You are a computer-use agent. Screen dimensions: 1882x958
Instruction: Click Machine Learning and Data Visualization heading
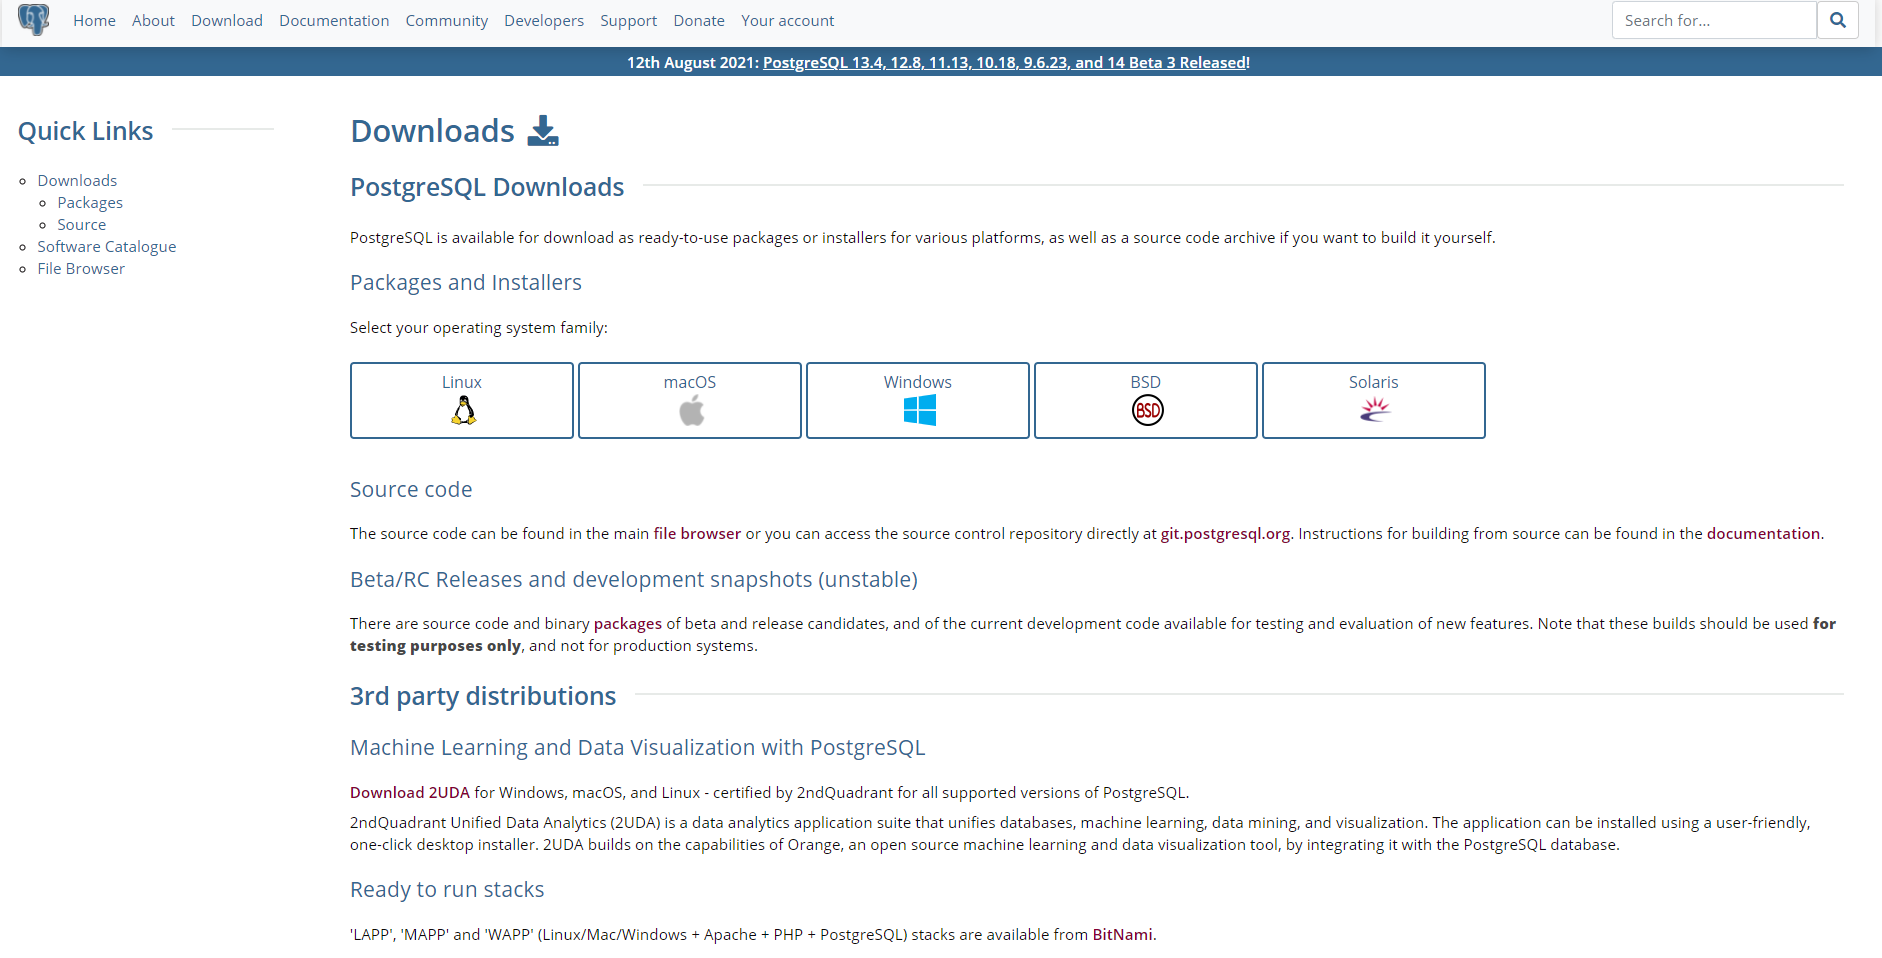pos(638,748)
